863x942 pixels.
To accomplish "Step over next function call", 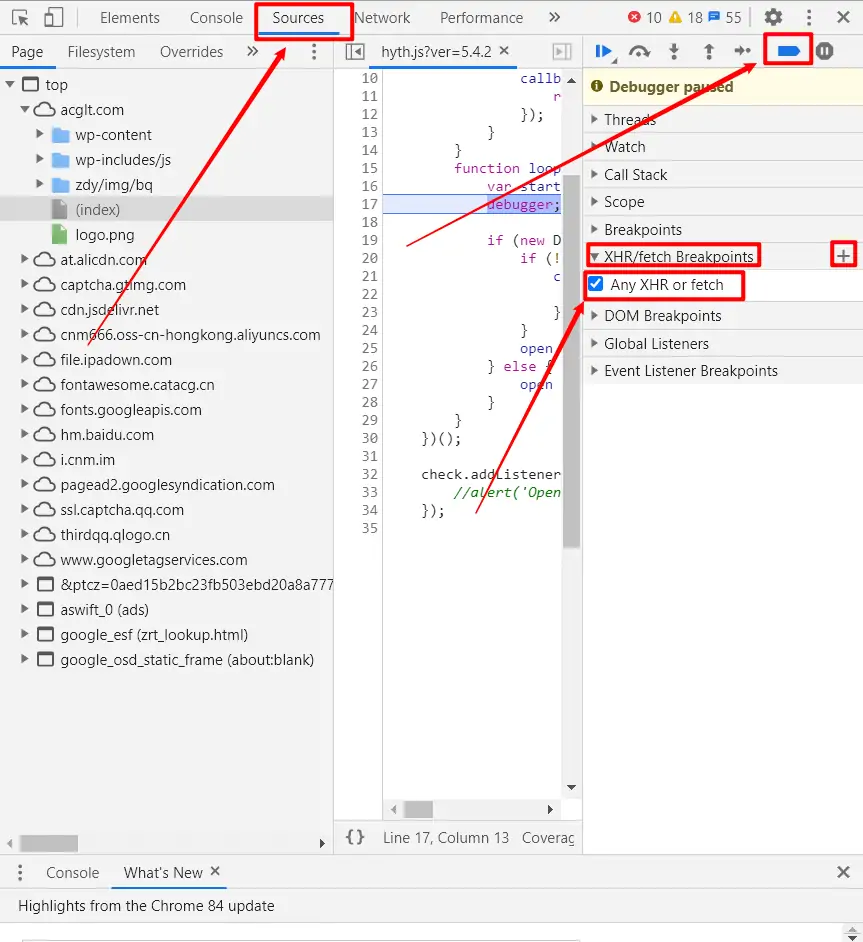I will pyautogui.click(x=638, y=49).
